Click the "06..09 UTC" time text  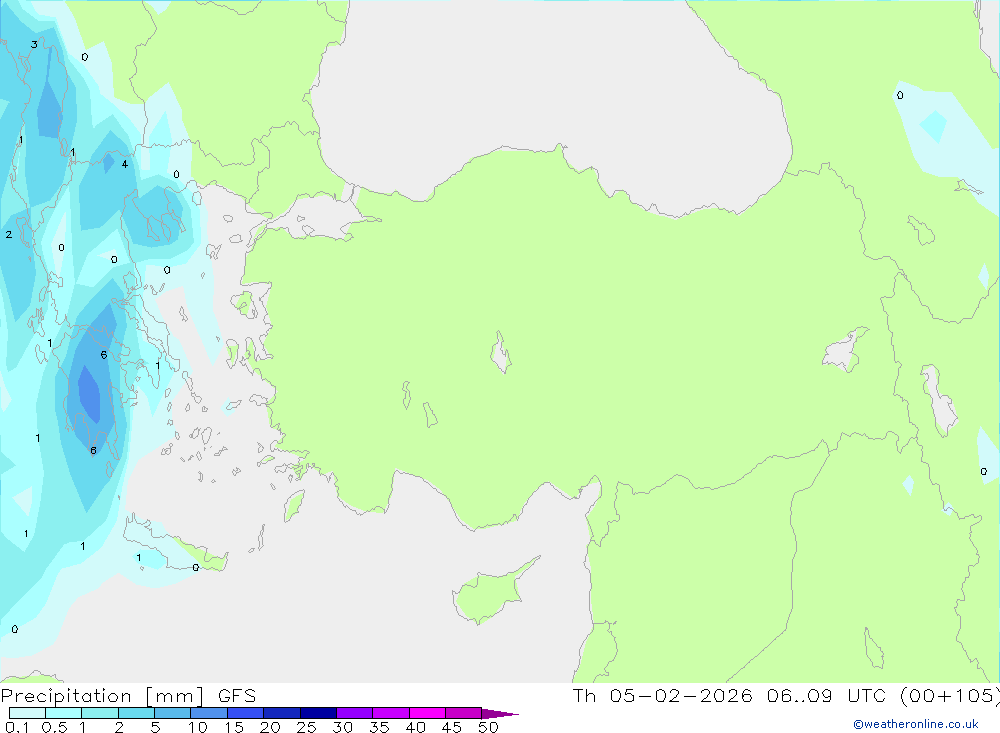(x=828, y=695)
